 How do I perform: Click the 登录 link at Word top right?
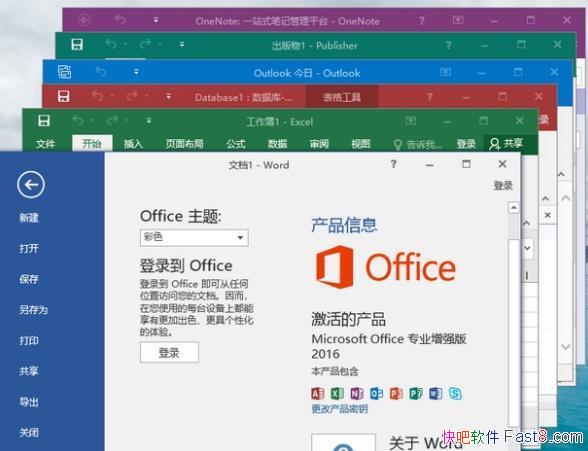coord(503,185)
